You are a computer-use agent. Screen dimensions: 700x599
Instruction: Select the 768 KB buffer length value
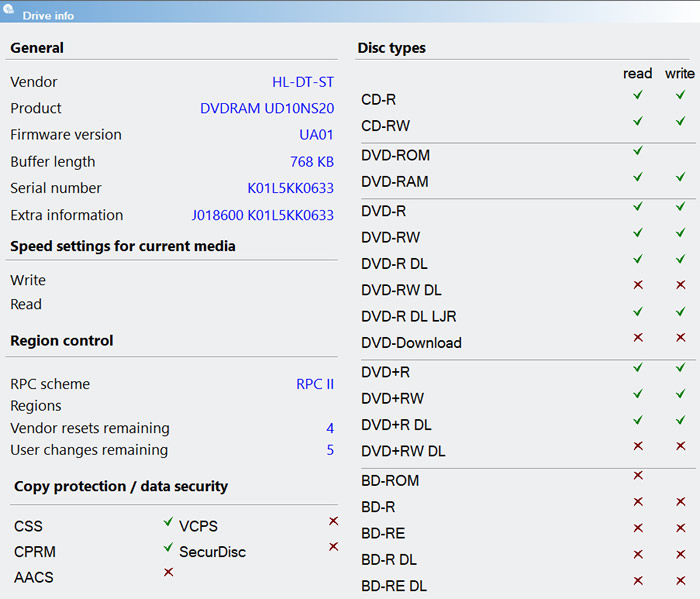coord(312,161)
